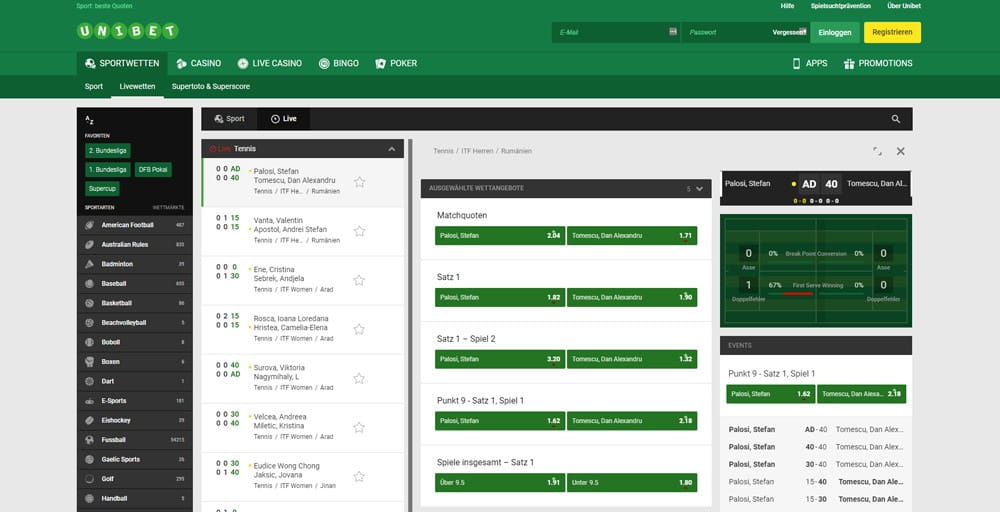Select Unter 9.5 at 1.80
The height and width of the screenshot is (512, 1000).
pyautogui.click(x=632, y=483)
